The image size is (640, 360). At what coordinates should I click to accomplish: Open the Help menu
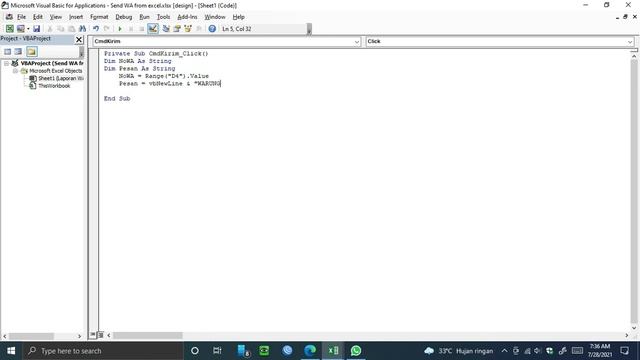coord(238,17)
